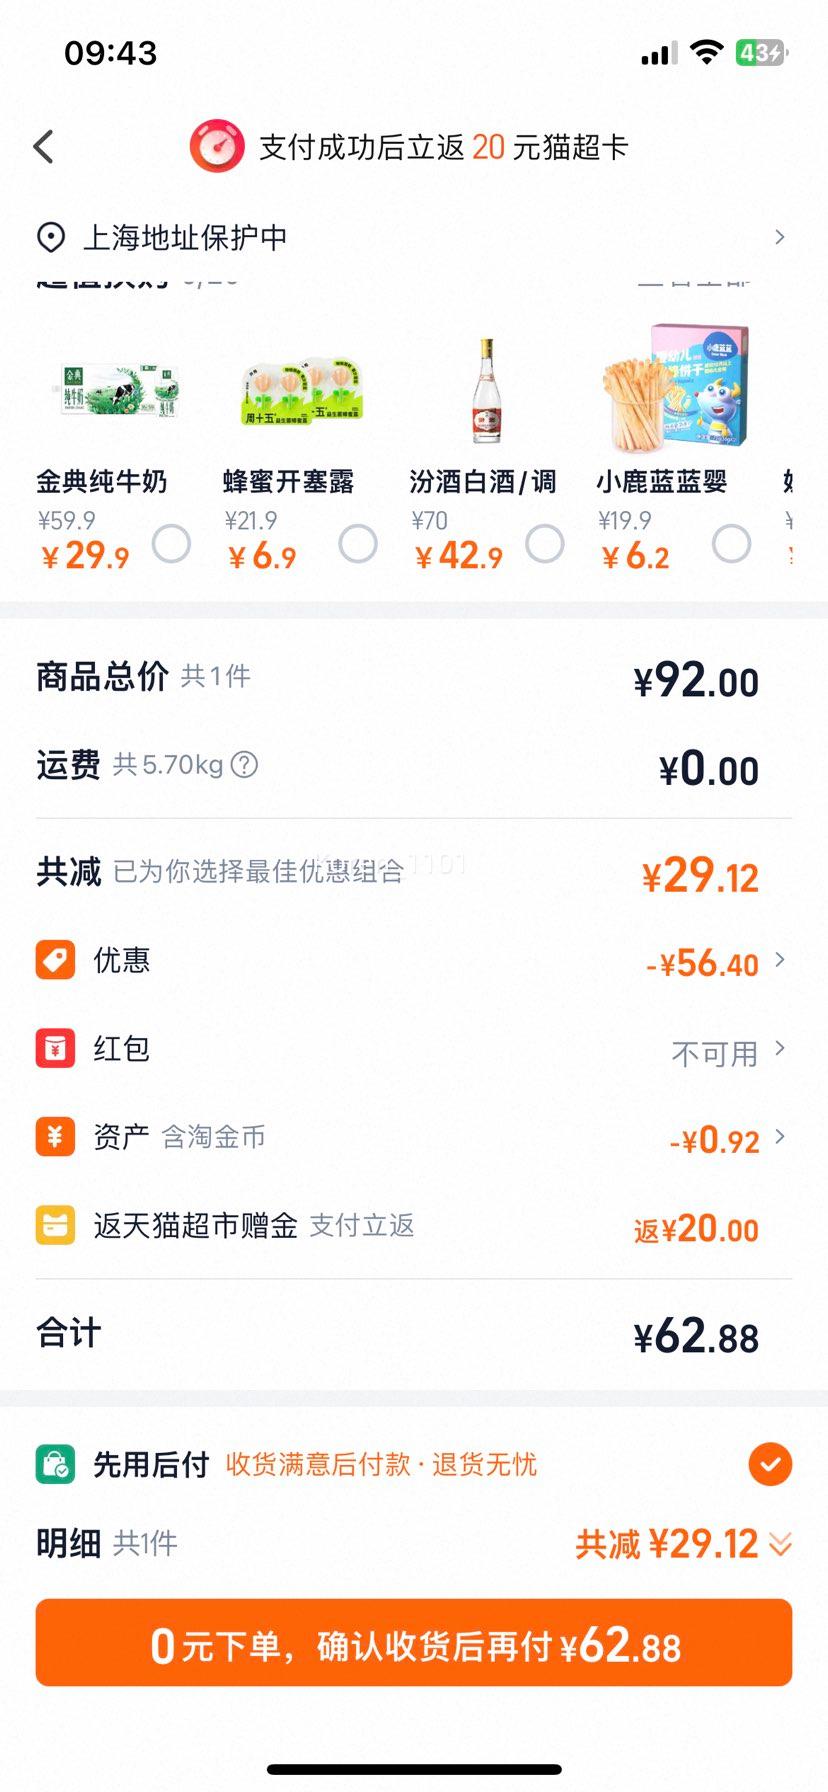Tap the green 先用后付 bag icon

[55, 1465]
